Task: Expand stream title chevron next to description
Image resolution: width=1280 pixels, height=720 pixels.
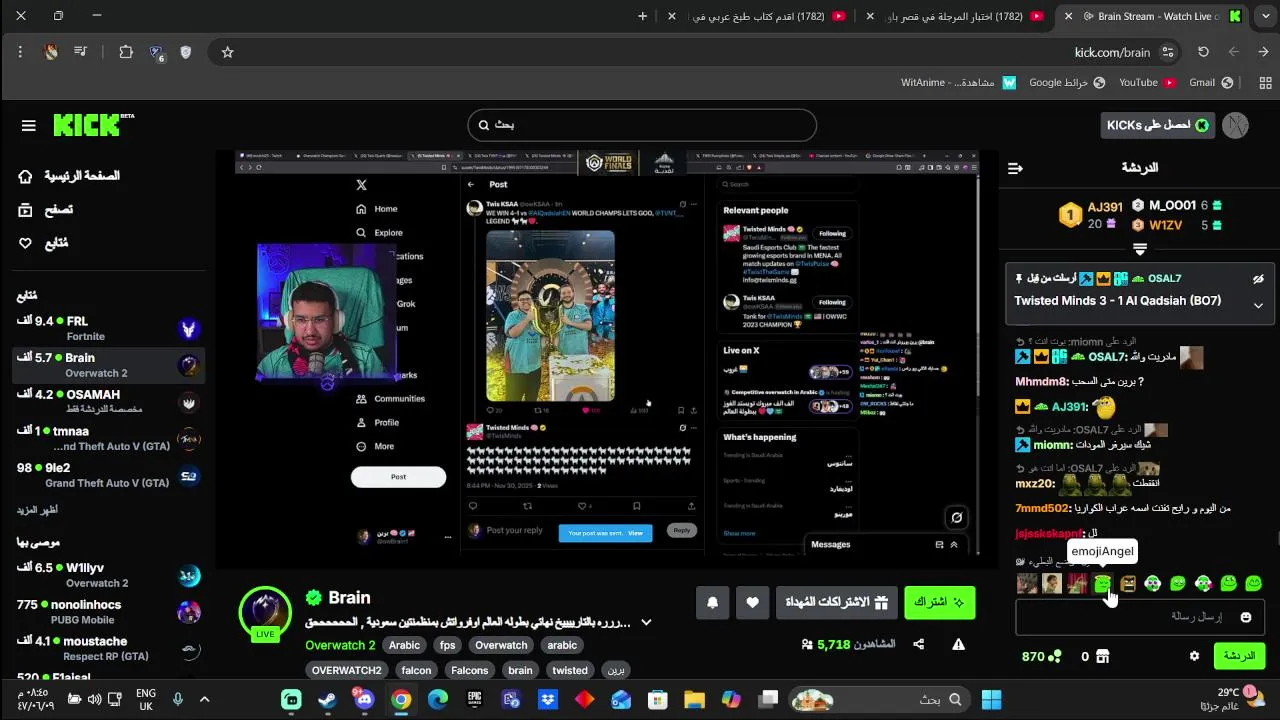Action: (x=646, y=622)
